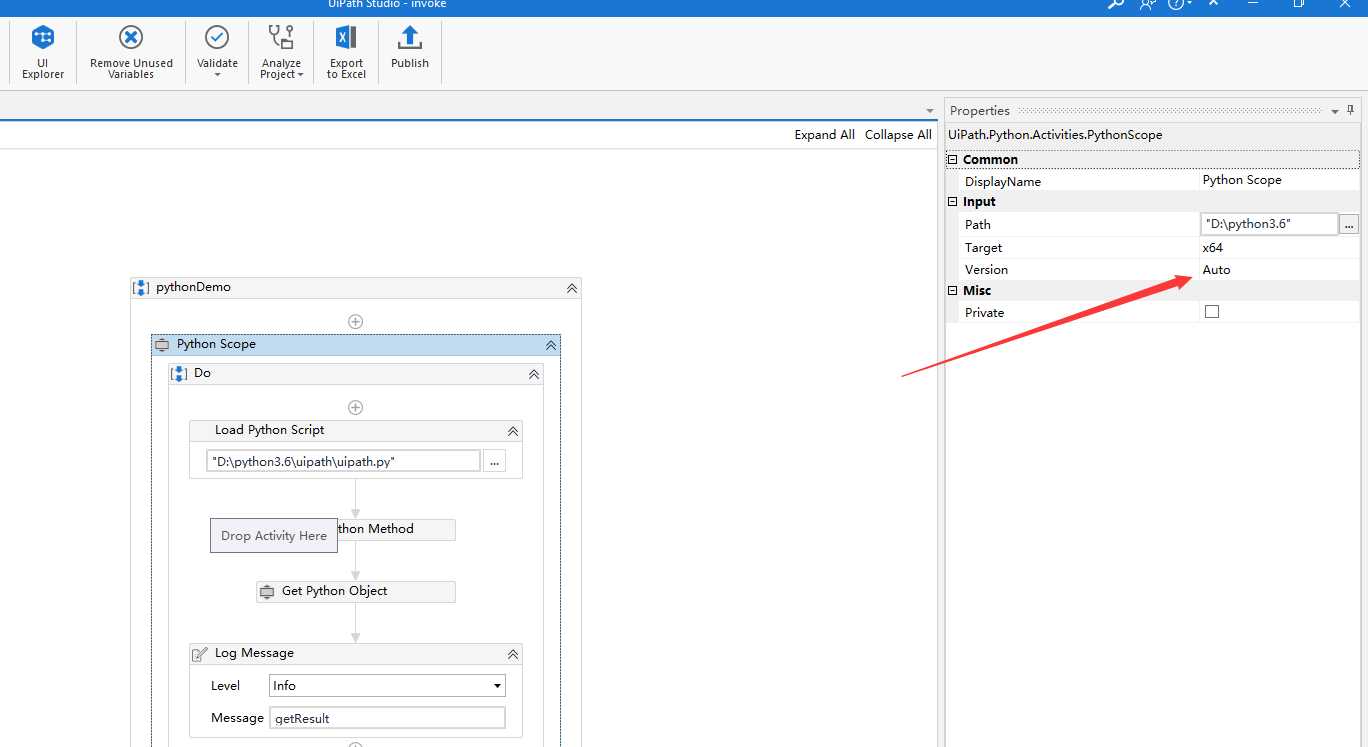1368x747 pixels.
Task: Click the DisplayName property label
Action: [1003, 182]
